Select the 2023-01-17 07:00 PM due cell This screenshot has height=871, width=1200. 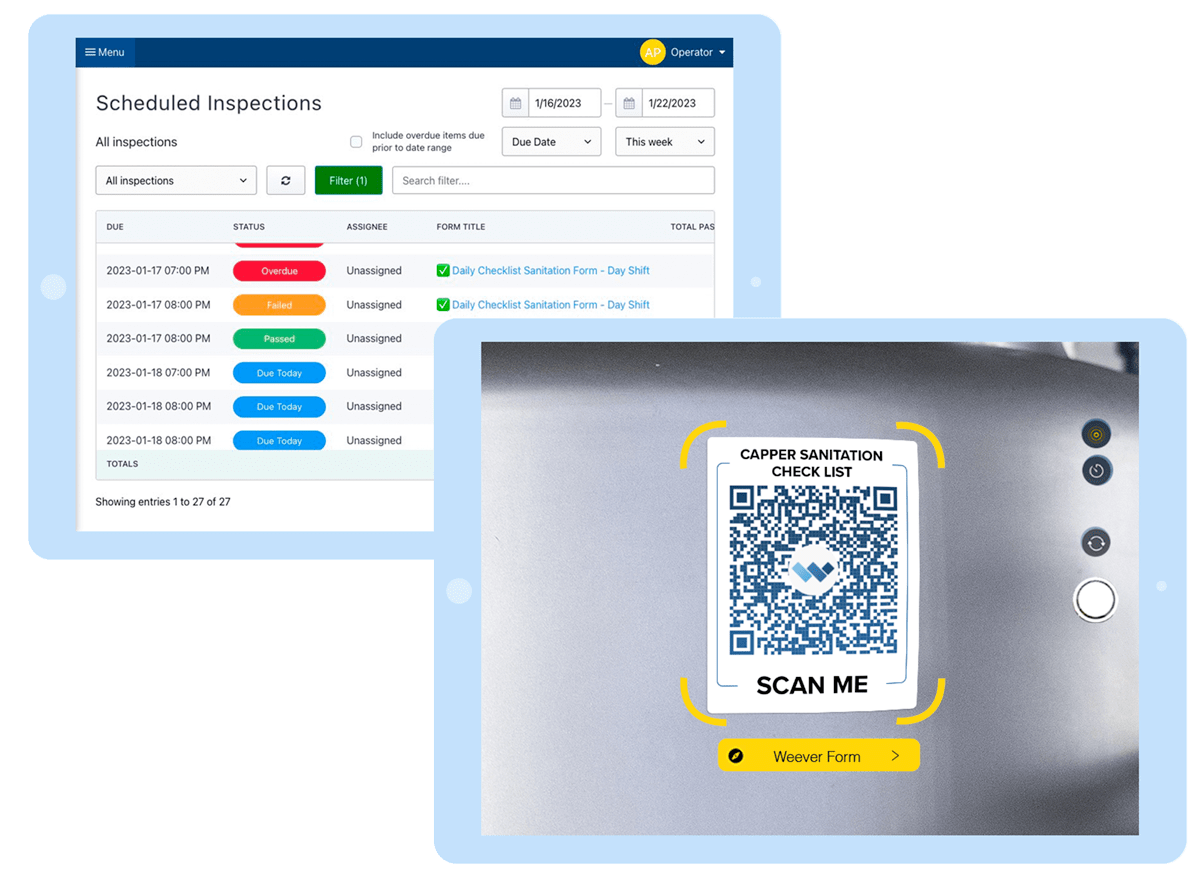pos(158,271)
